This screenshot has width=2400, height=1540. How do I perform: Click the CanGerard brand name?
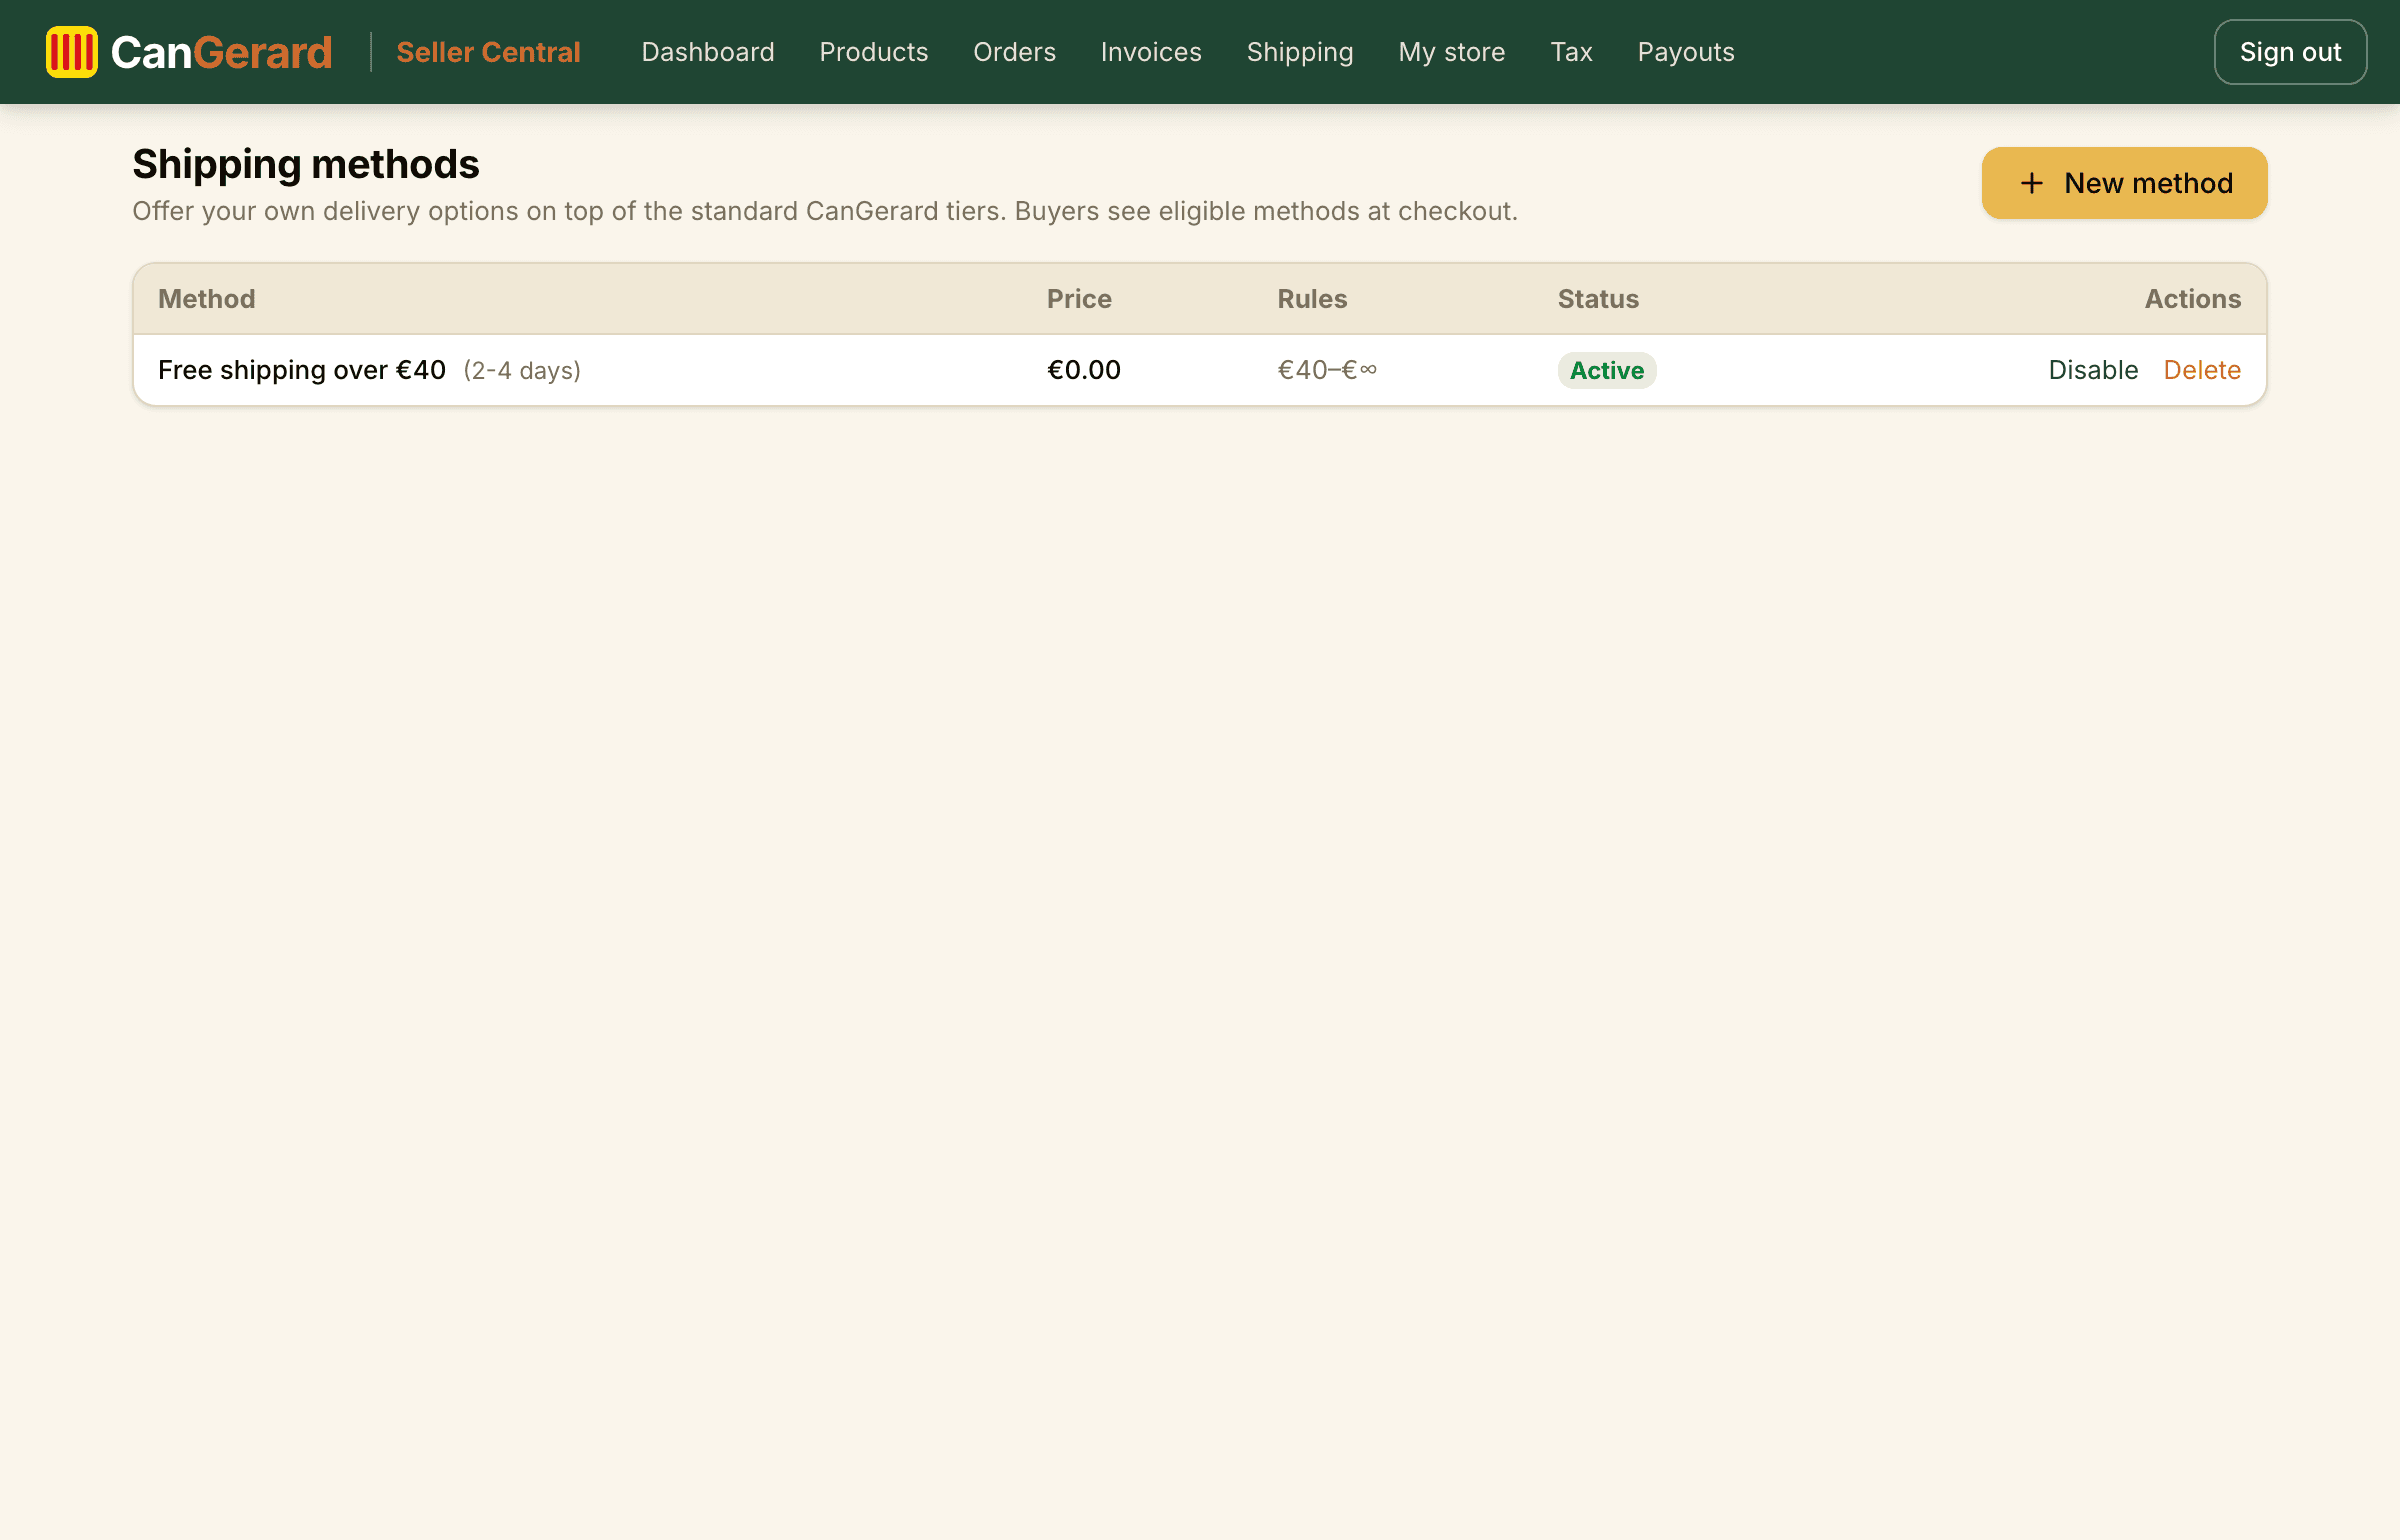point(221,52)
